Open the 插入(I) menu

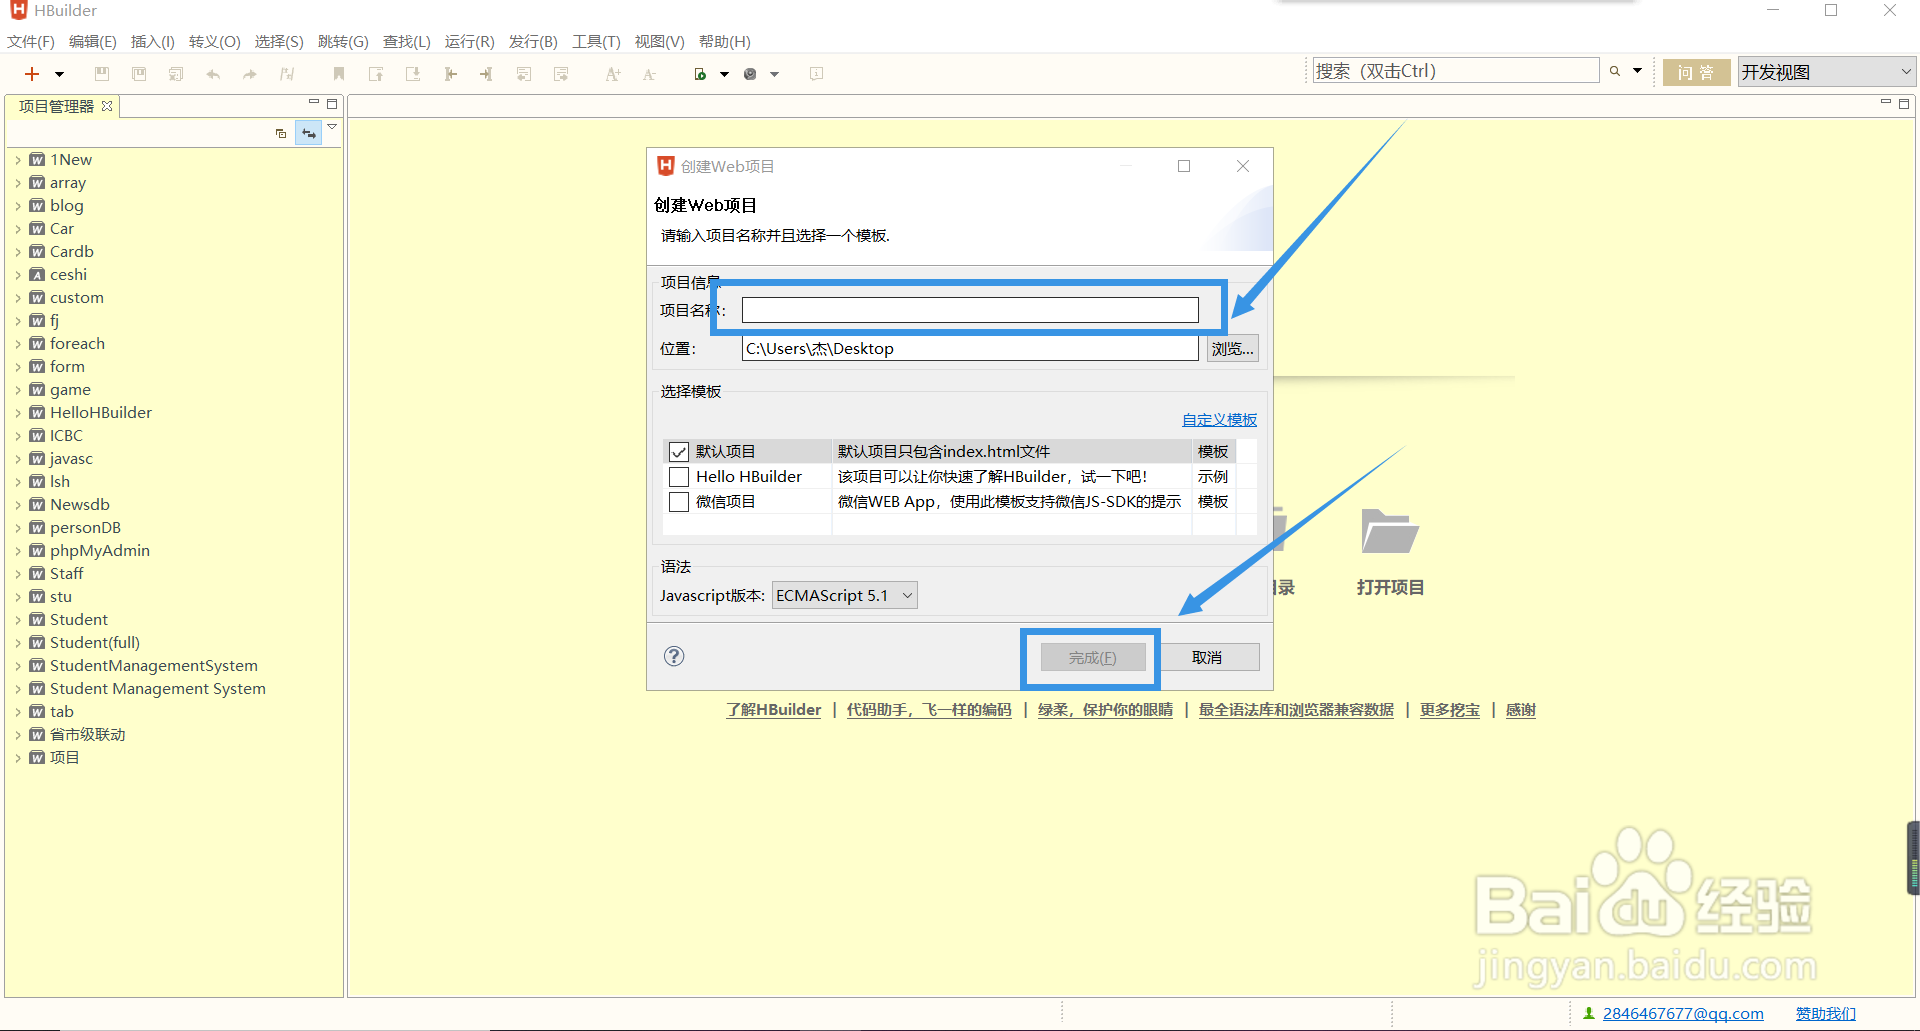pos(153,41)
